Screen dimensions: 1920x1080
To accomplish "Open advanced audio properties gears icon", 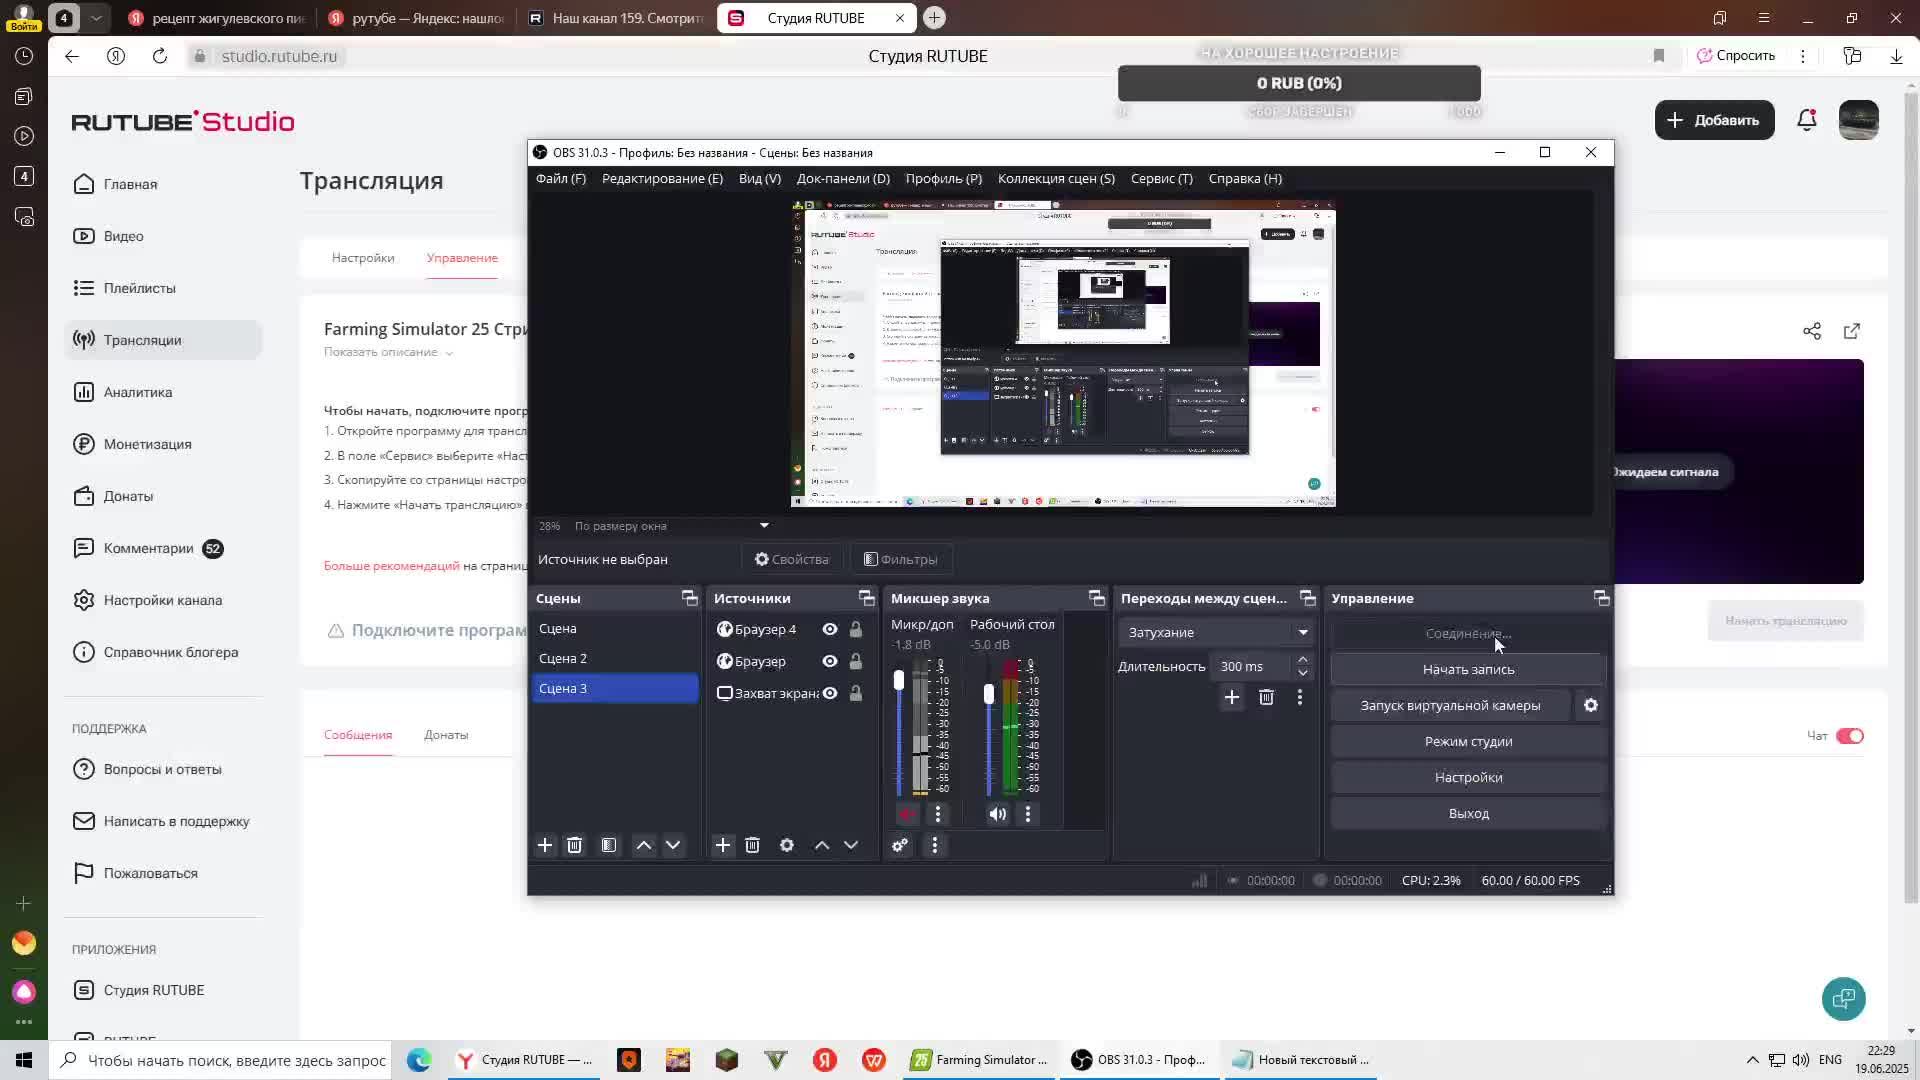I will tap(901, 846).
